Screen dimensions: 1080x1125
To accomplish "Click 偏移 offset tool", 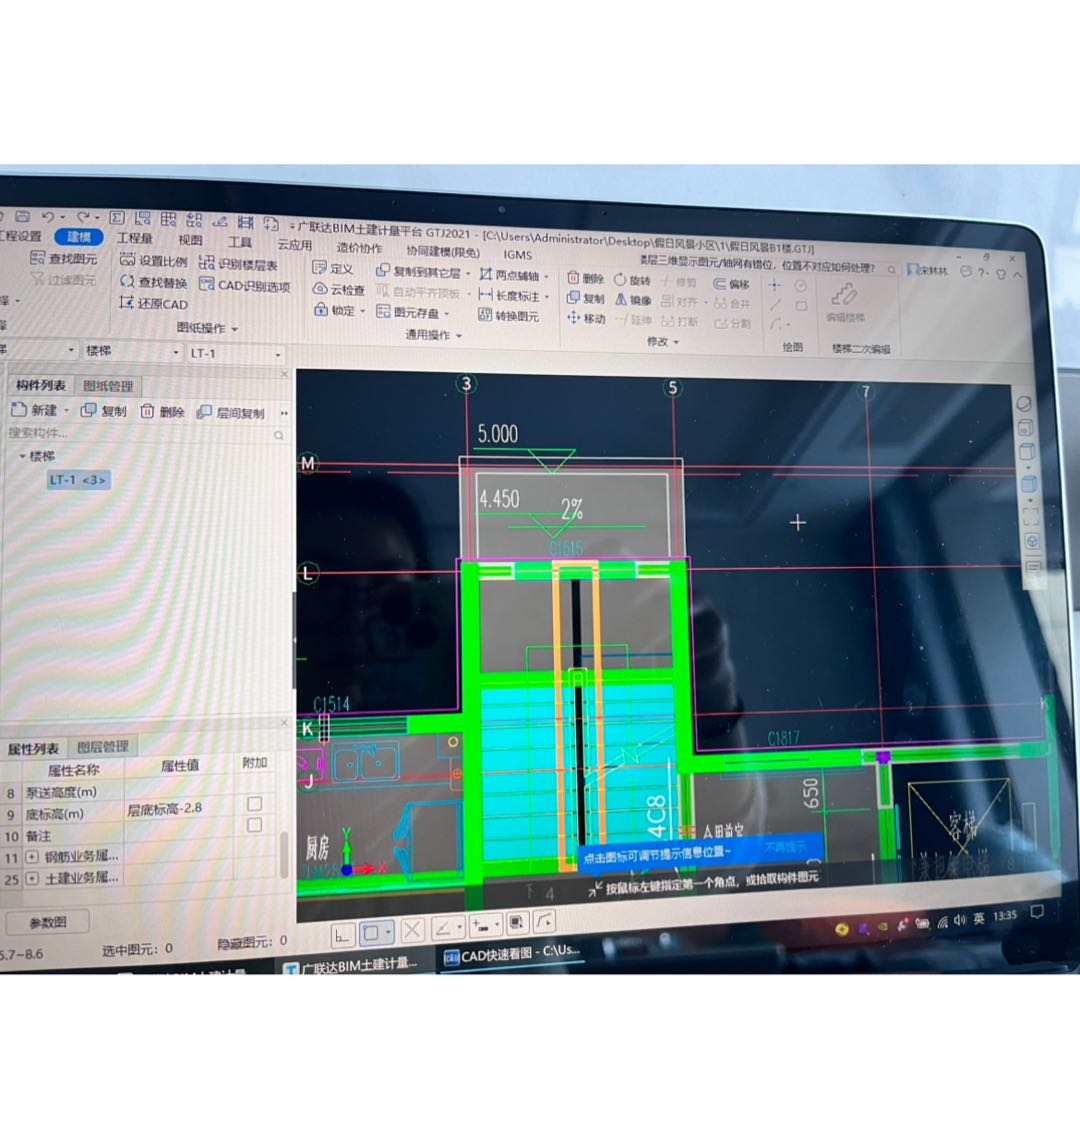I will [731, 284].
